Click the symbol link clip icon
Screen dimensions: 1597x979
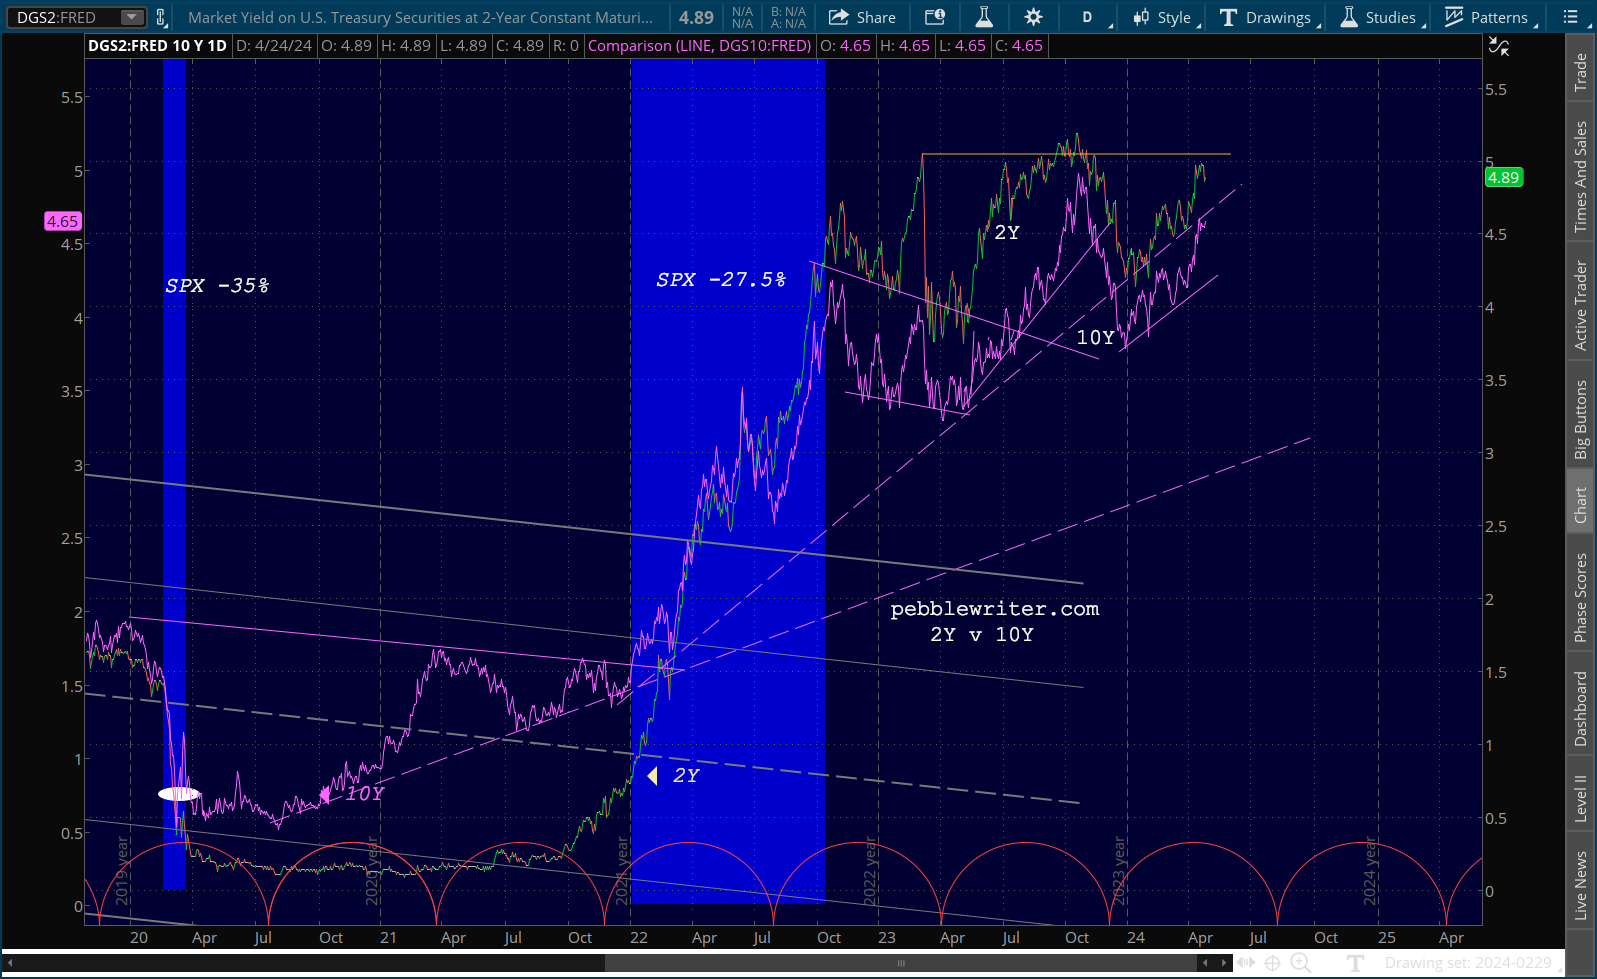[x=161, y=17]
